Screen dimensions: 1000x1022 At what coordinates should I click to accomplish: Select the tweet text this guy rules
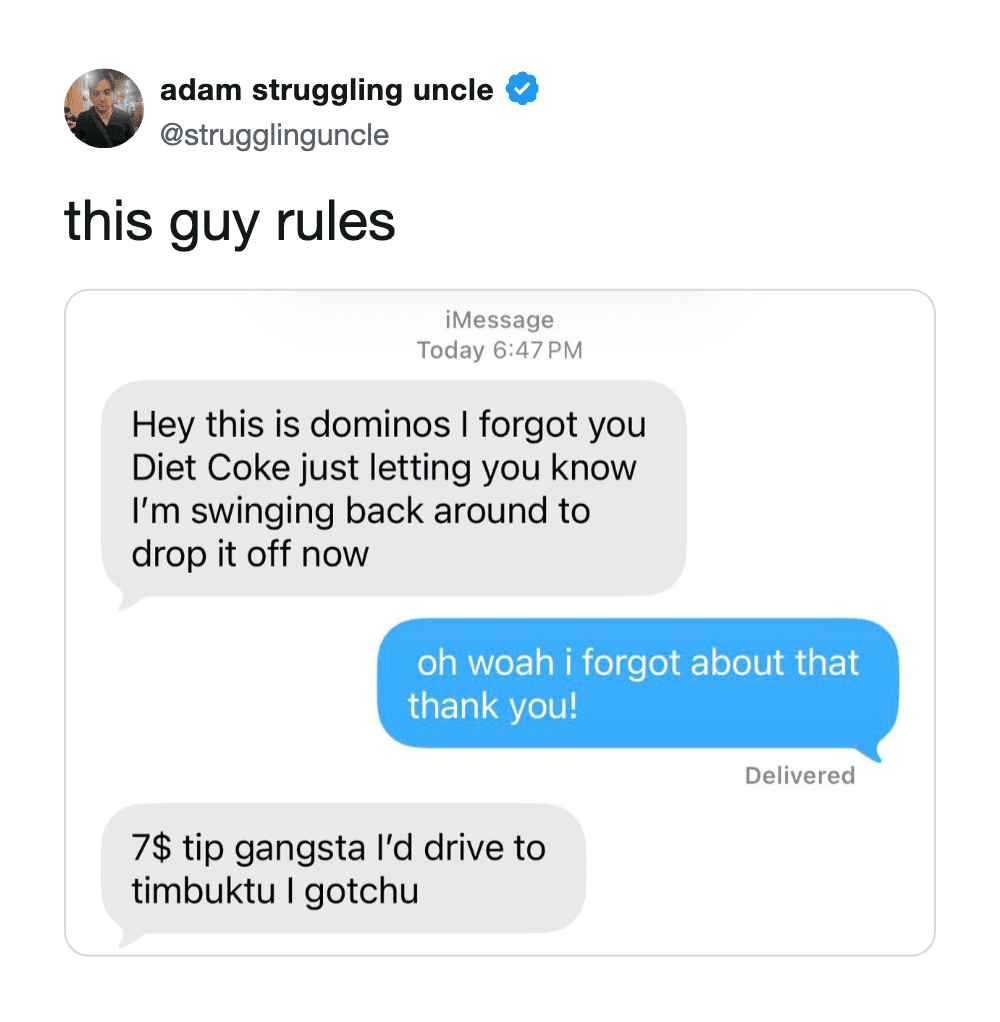point(230,223)
